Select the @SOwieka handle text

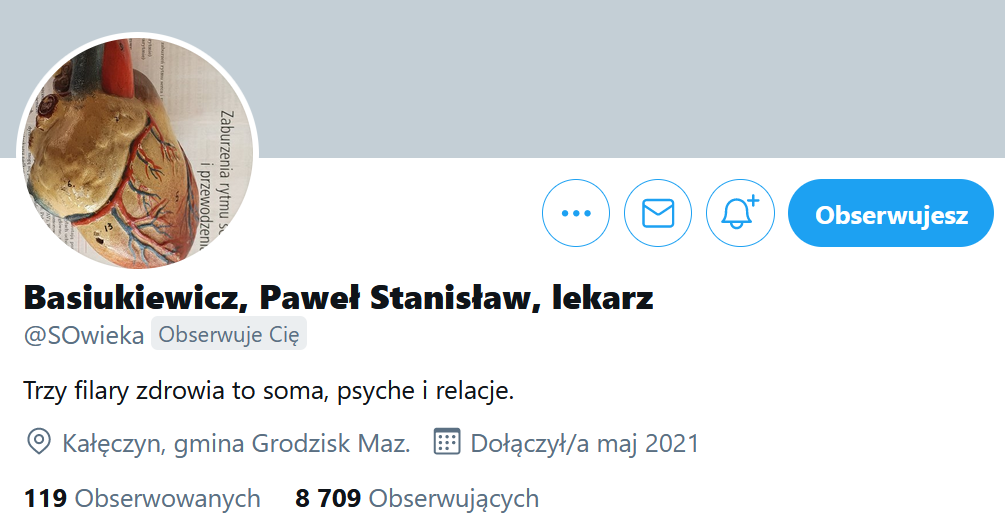click(x=84, y=335)
